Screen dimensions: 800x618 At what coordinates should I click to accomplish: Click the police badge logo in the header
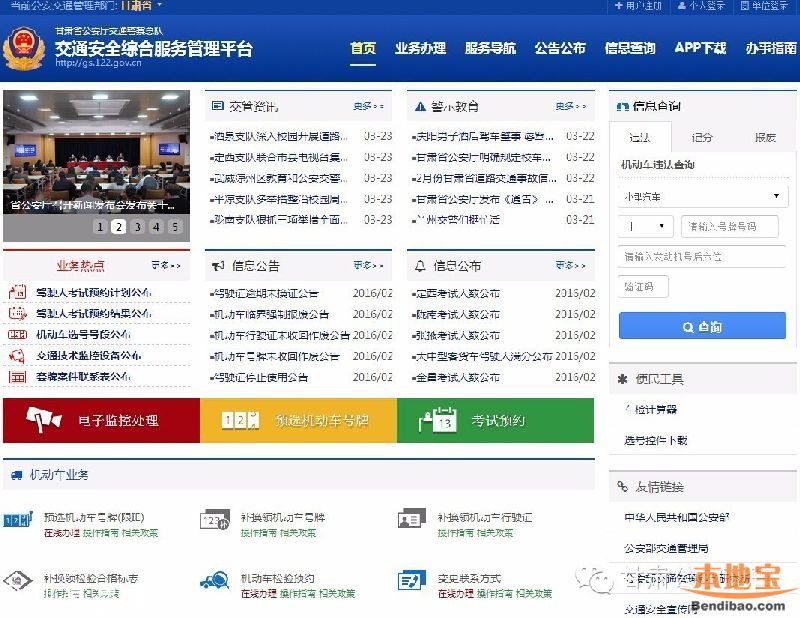click(23, 48)
